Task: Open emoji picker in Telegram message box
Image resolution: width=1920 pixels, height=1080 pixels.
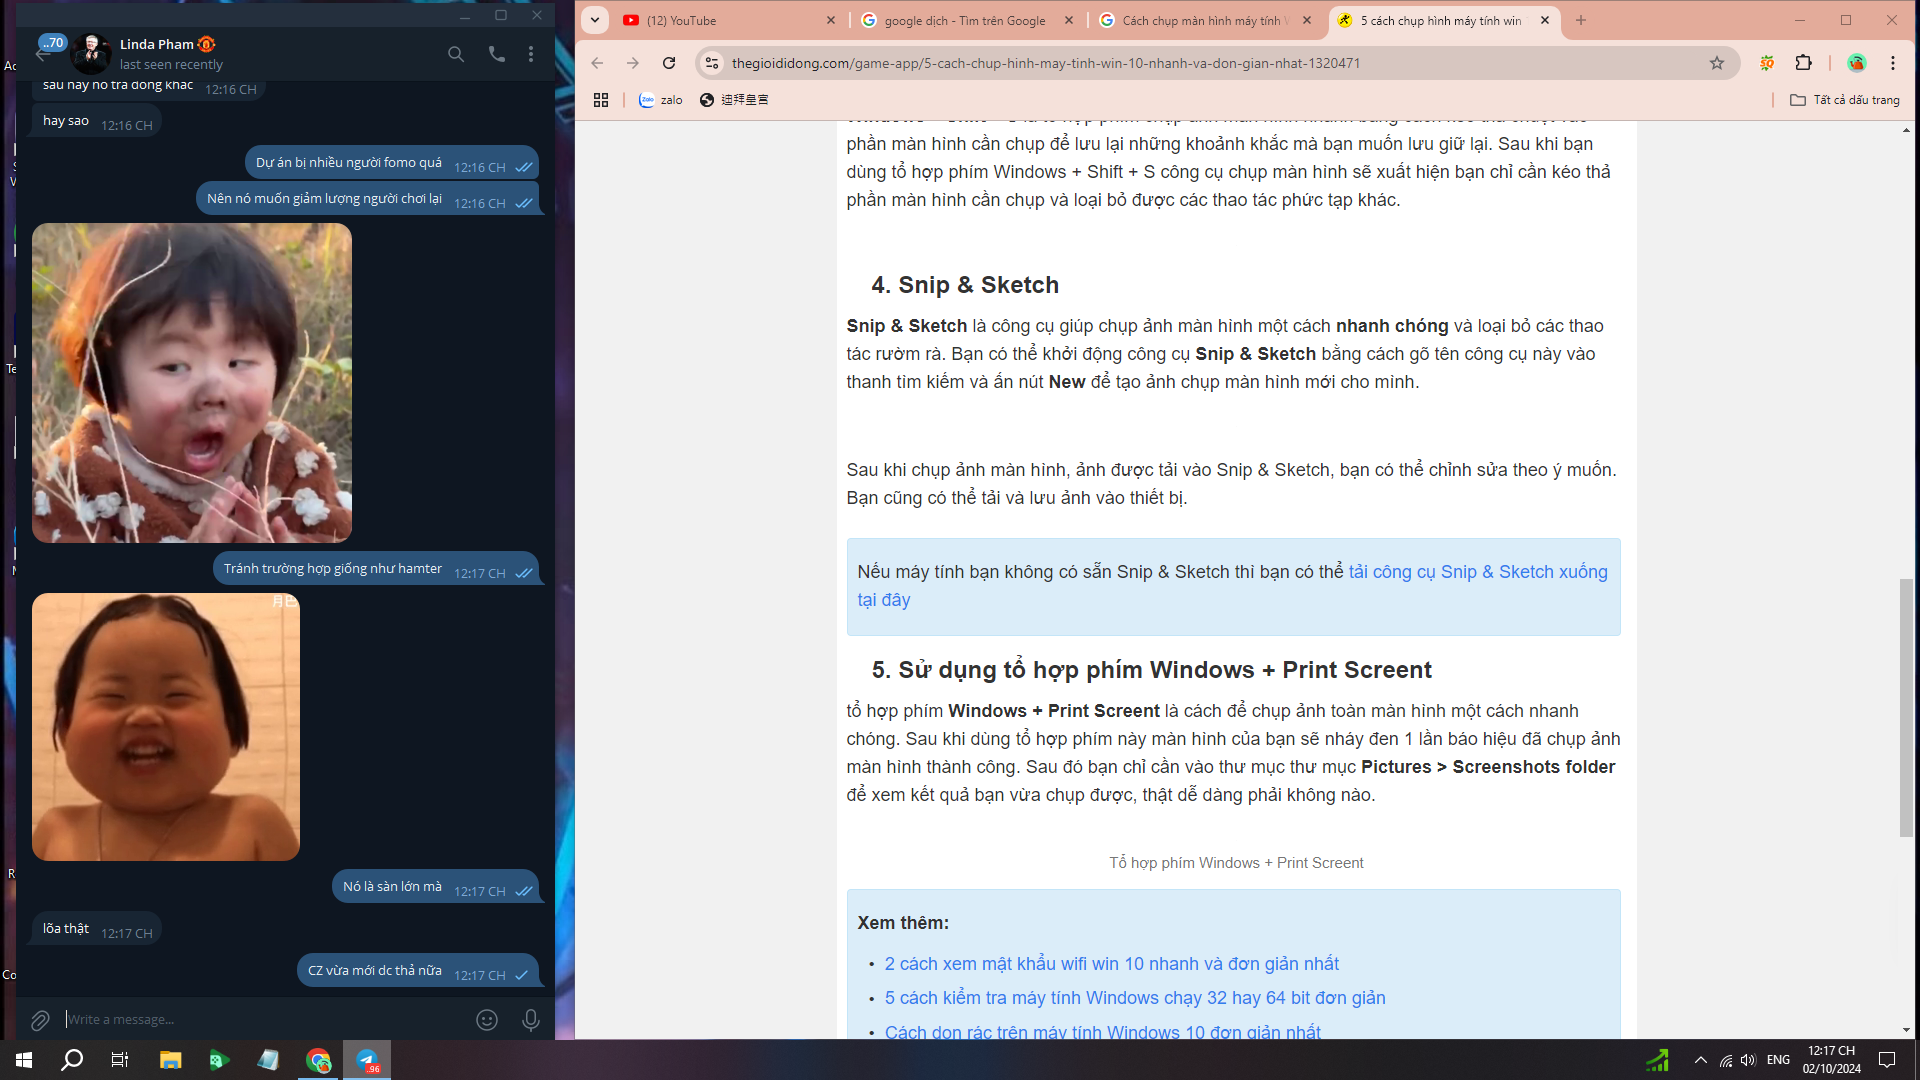Action: click(x=487, y=1020)
